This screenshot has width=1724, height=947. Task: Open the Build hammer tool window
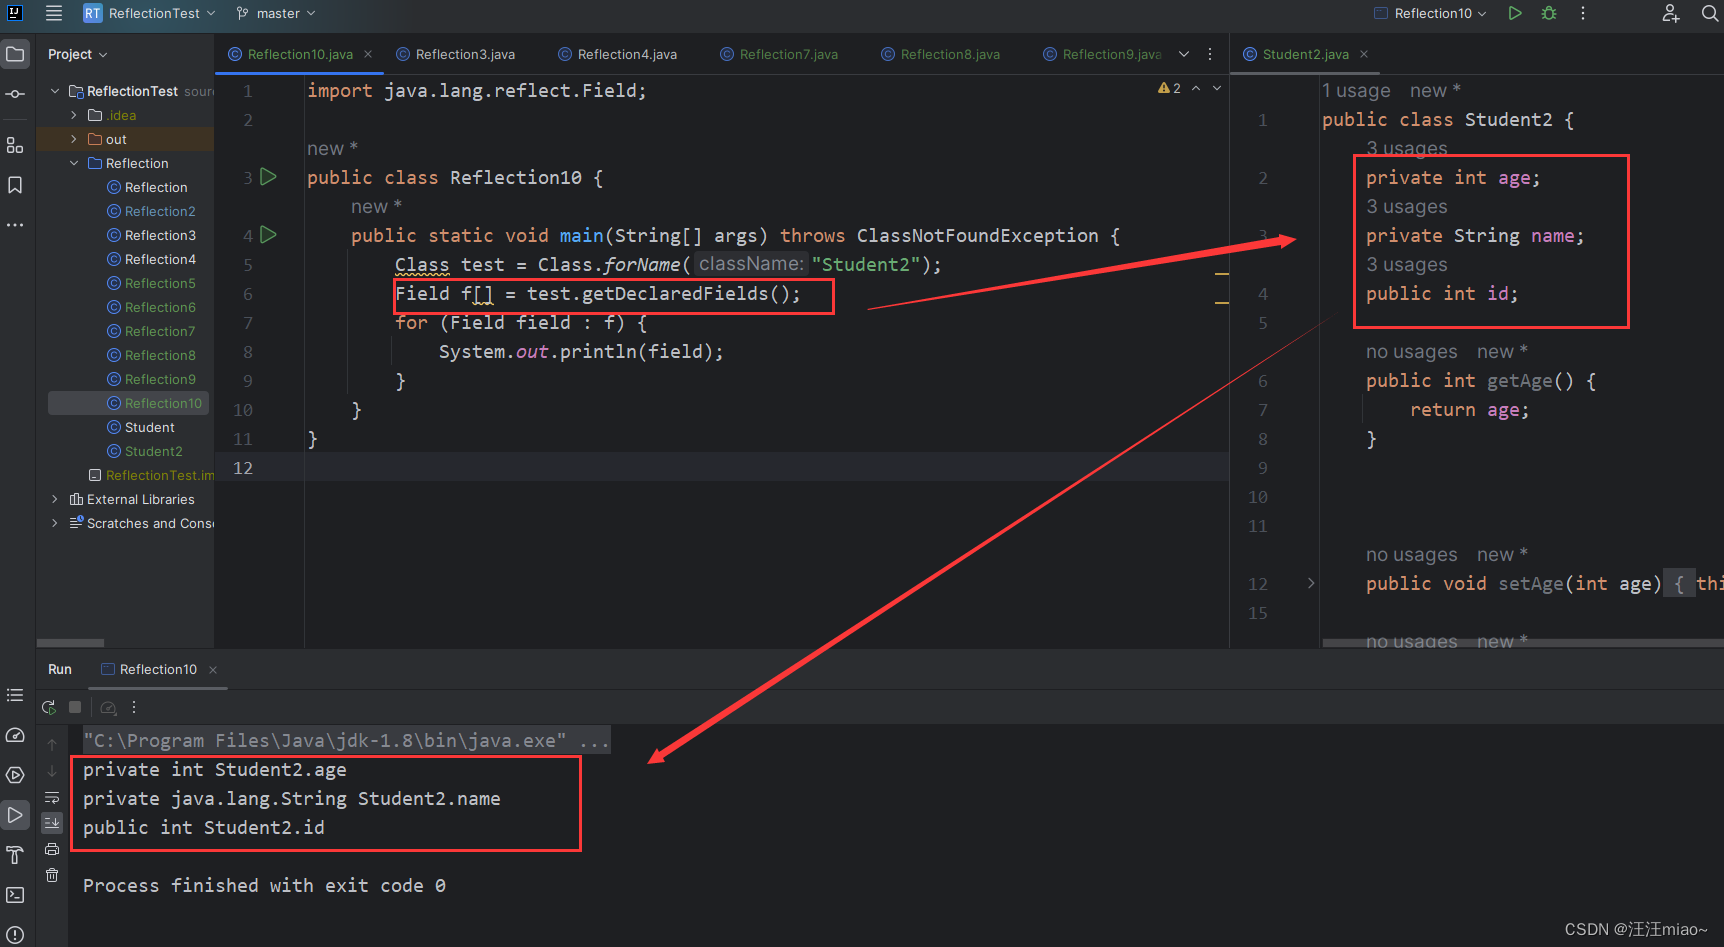pos(15,855)
